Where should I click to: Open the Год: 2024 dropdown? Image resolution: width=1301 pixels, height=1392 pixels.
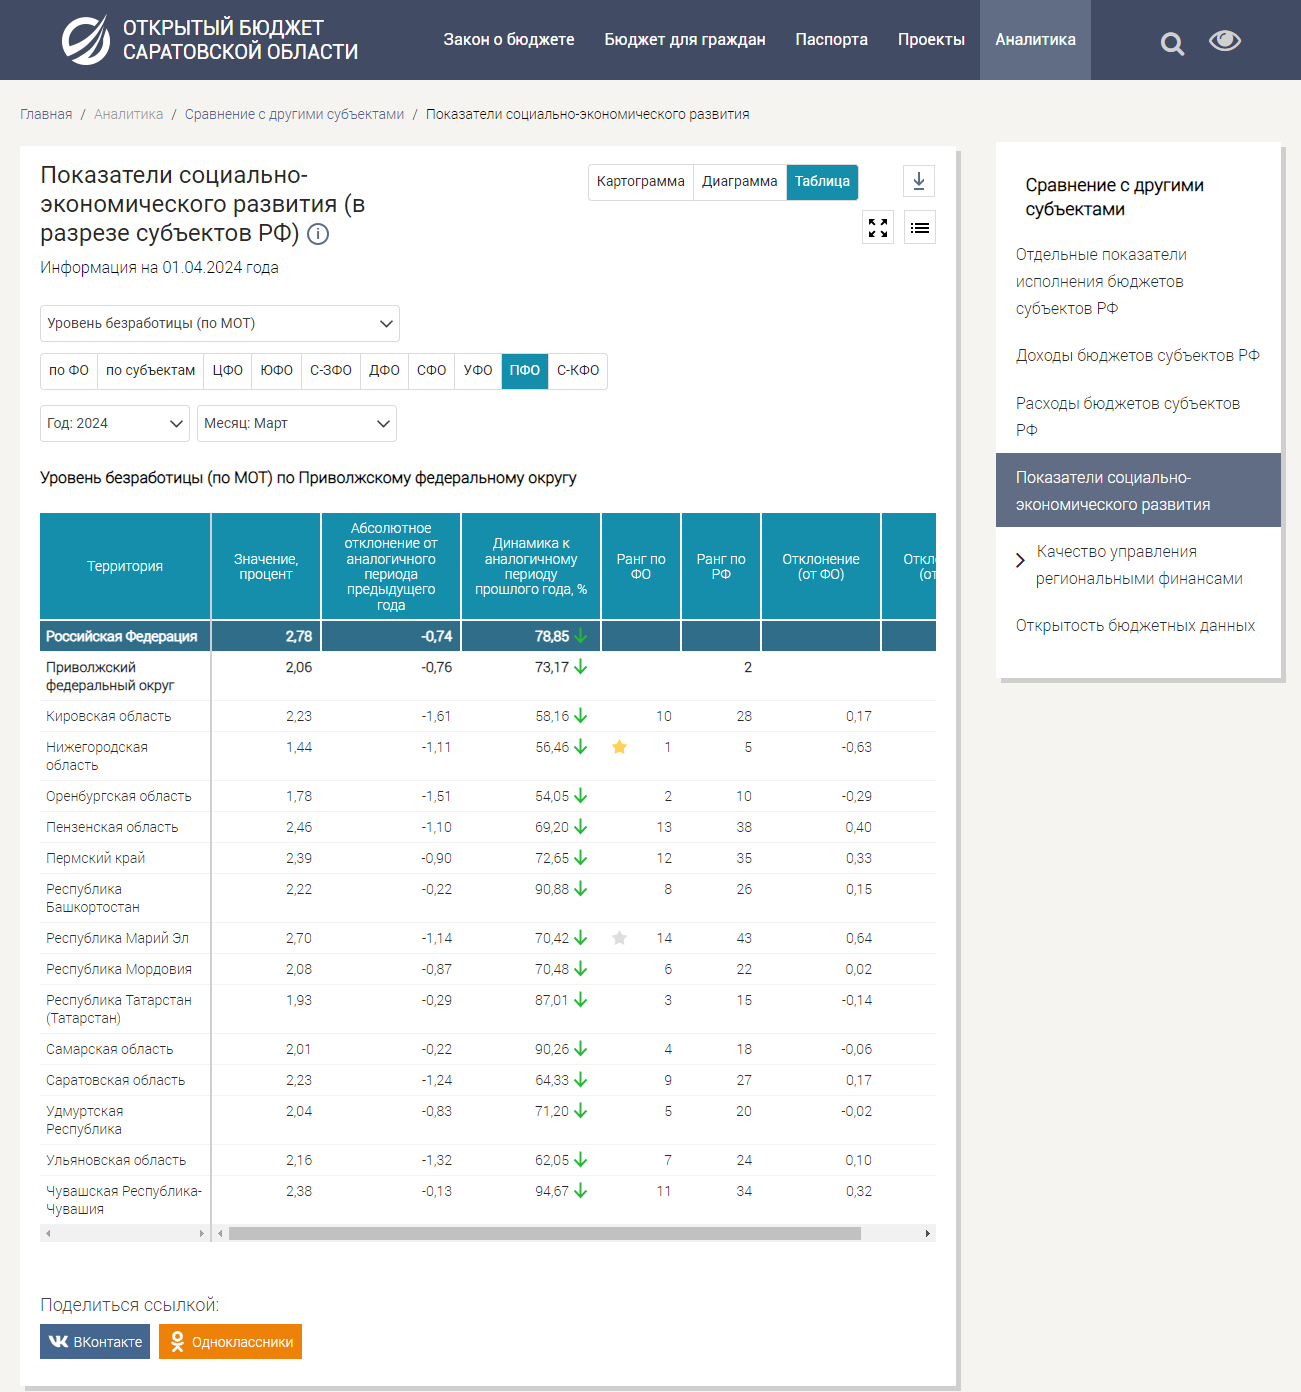tap(115, 424)
